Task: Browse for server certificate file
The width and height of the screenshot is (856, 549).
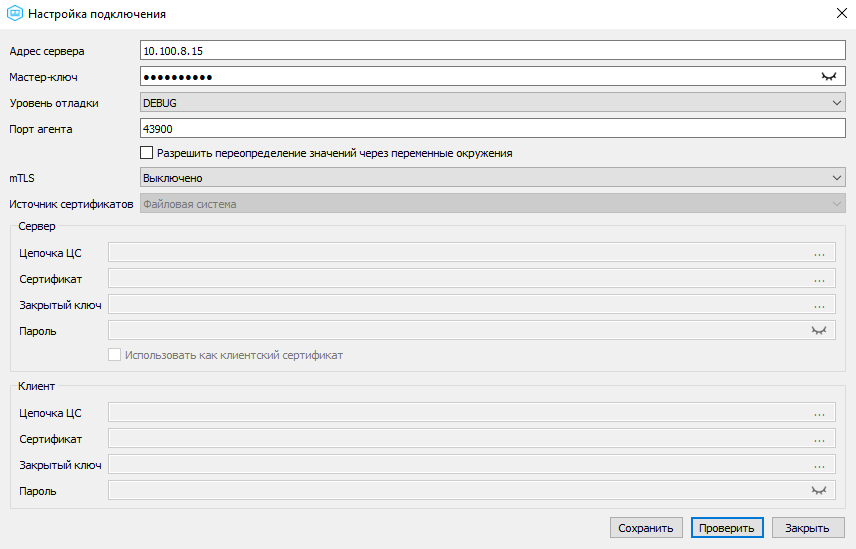Action: [819, 279]
